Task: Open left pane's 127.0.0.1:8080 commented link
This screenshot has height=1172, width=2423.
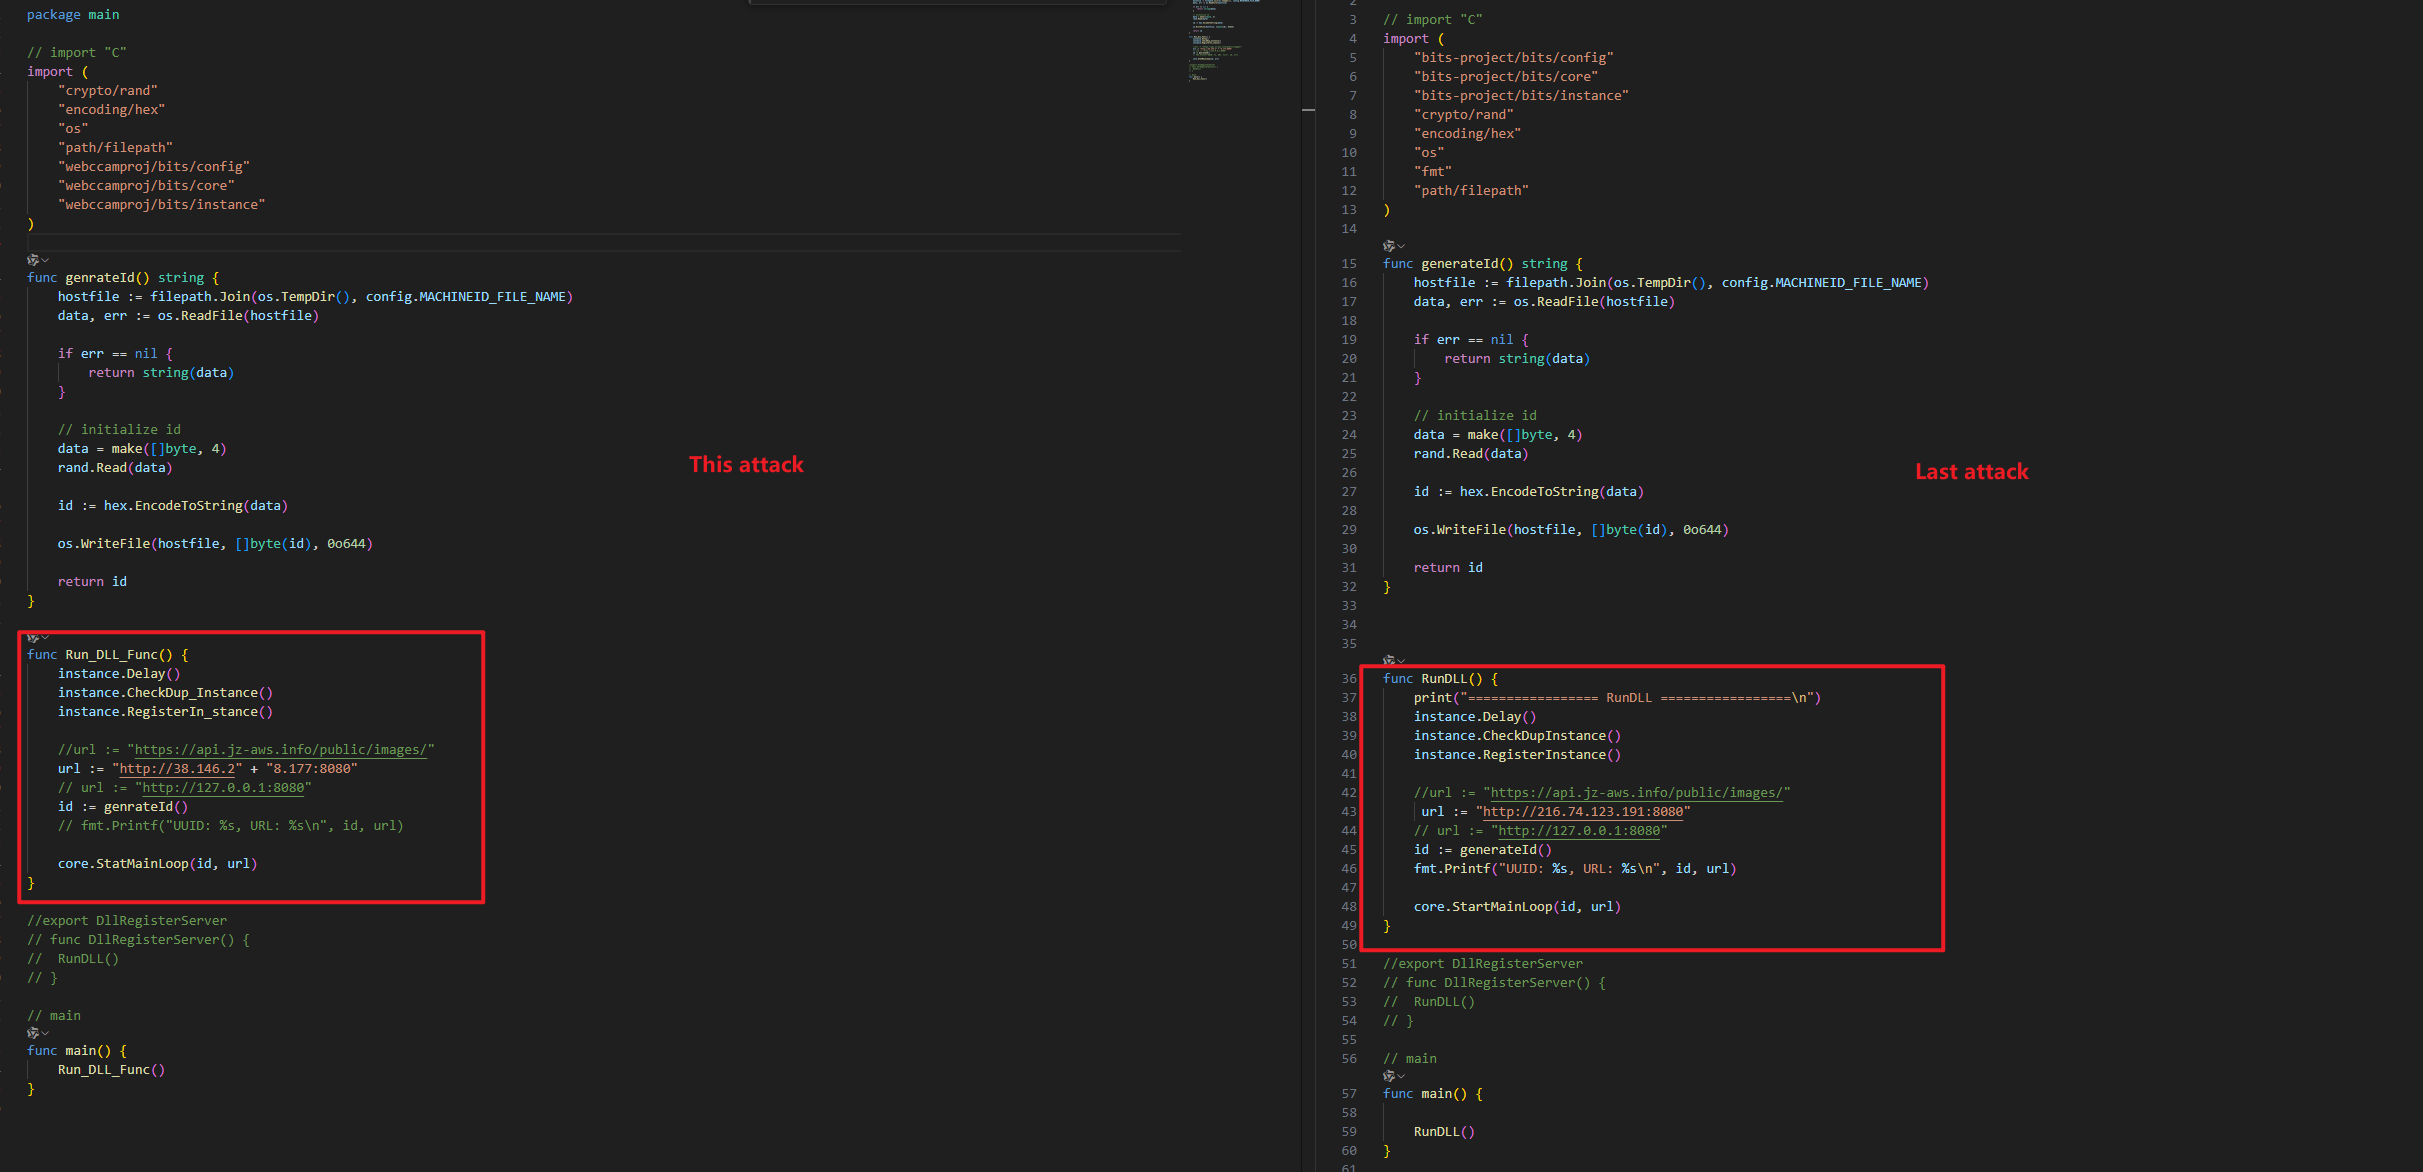Action: 223,788
